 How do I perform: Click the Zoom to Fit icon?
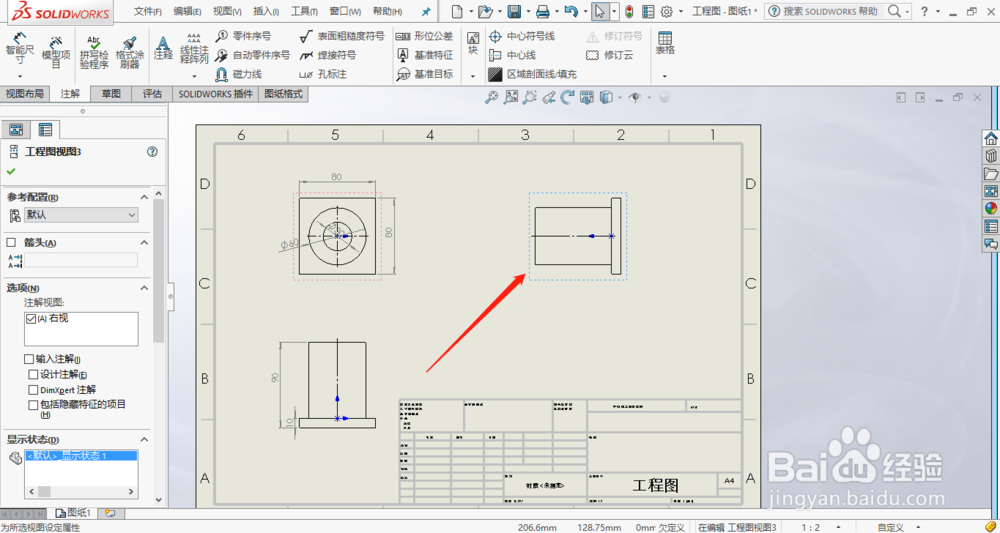pos(491,98)
